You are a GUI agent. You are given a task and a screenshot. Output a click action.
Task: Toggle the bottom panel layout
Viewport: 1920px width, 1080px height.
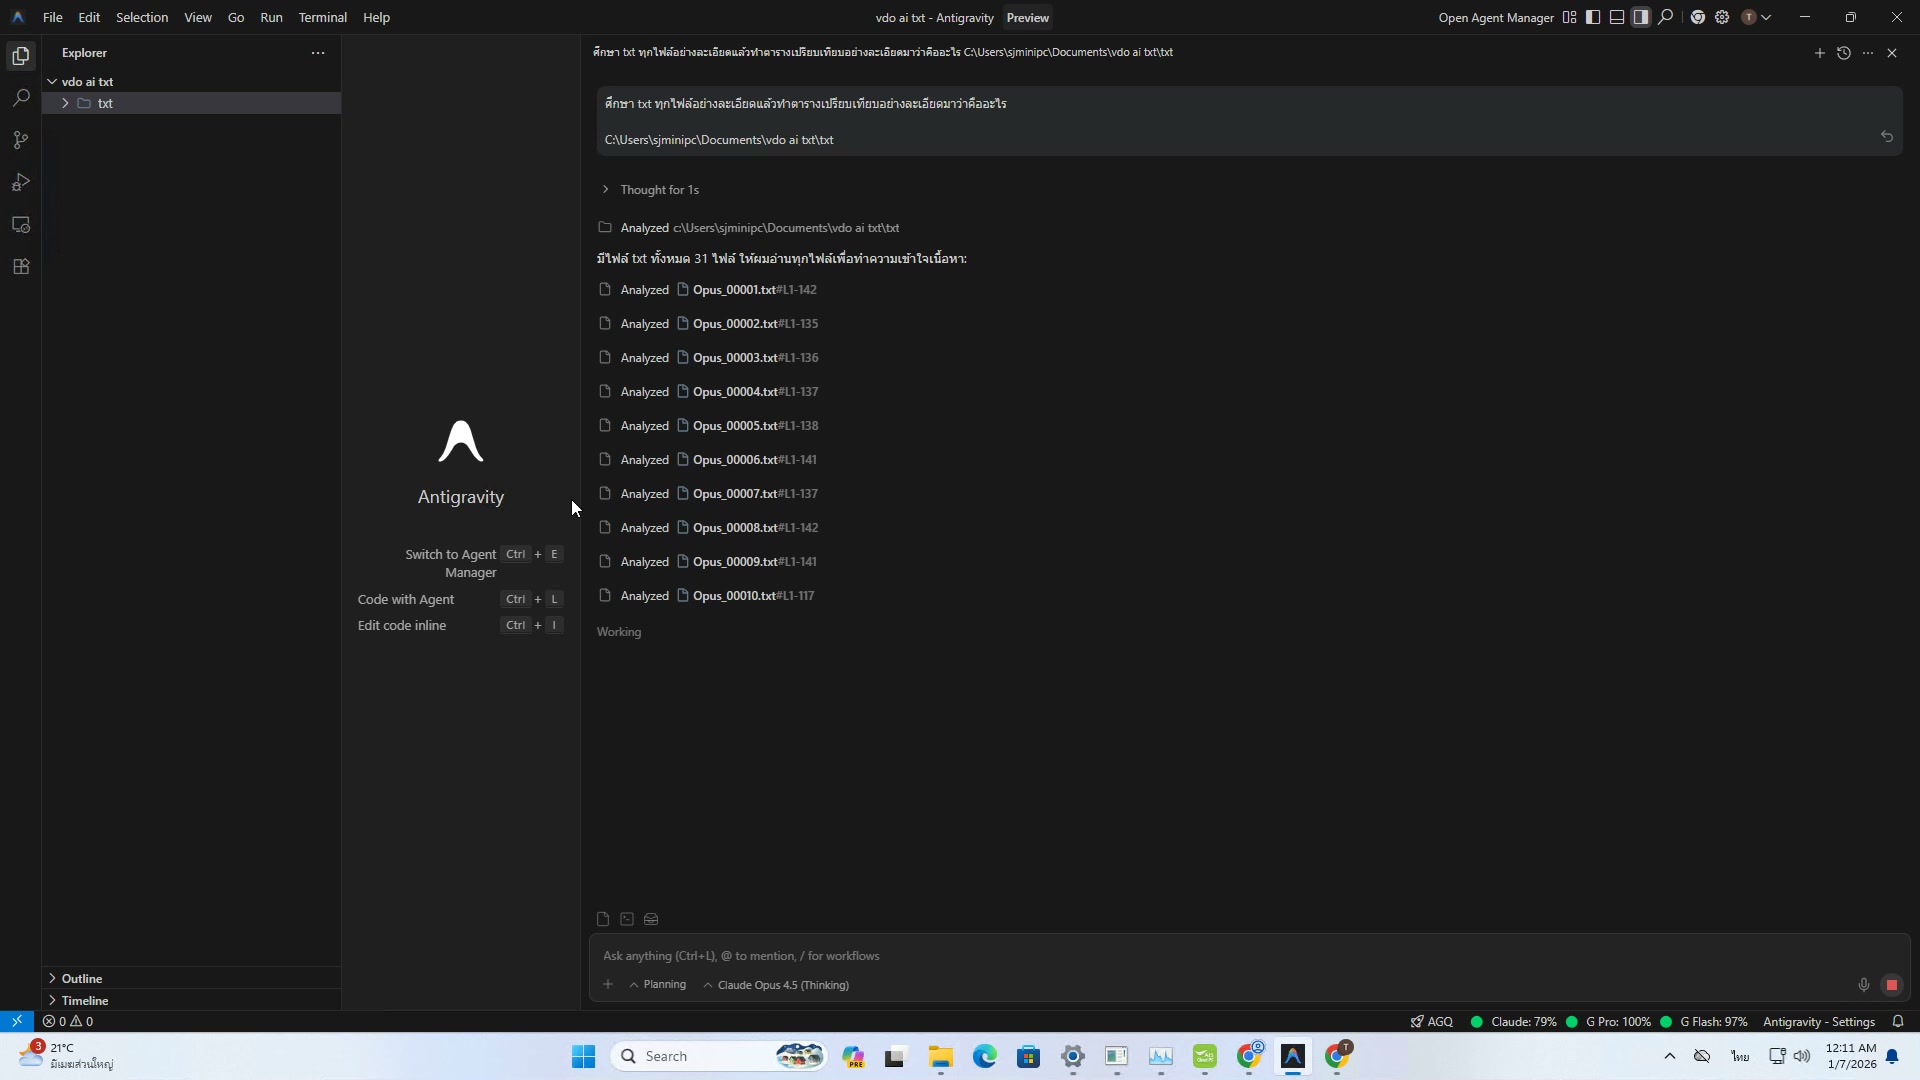tap(1617, 17)
